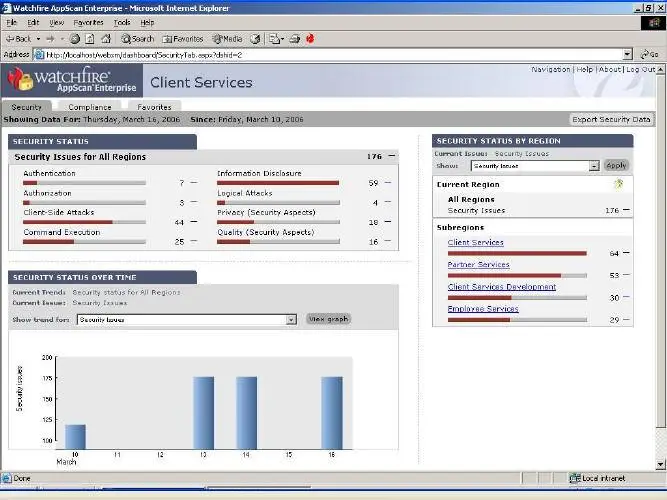The height and width of the screenshot is (500, 667).
Task: Click the Privacy (Security Aspects) label
Action: [266, 212]
